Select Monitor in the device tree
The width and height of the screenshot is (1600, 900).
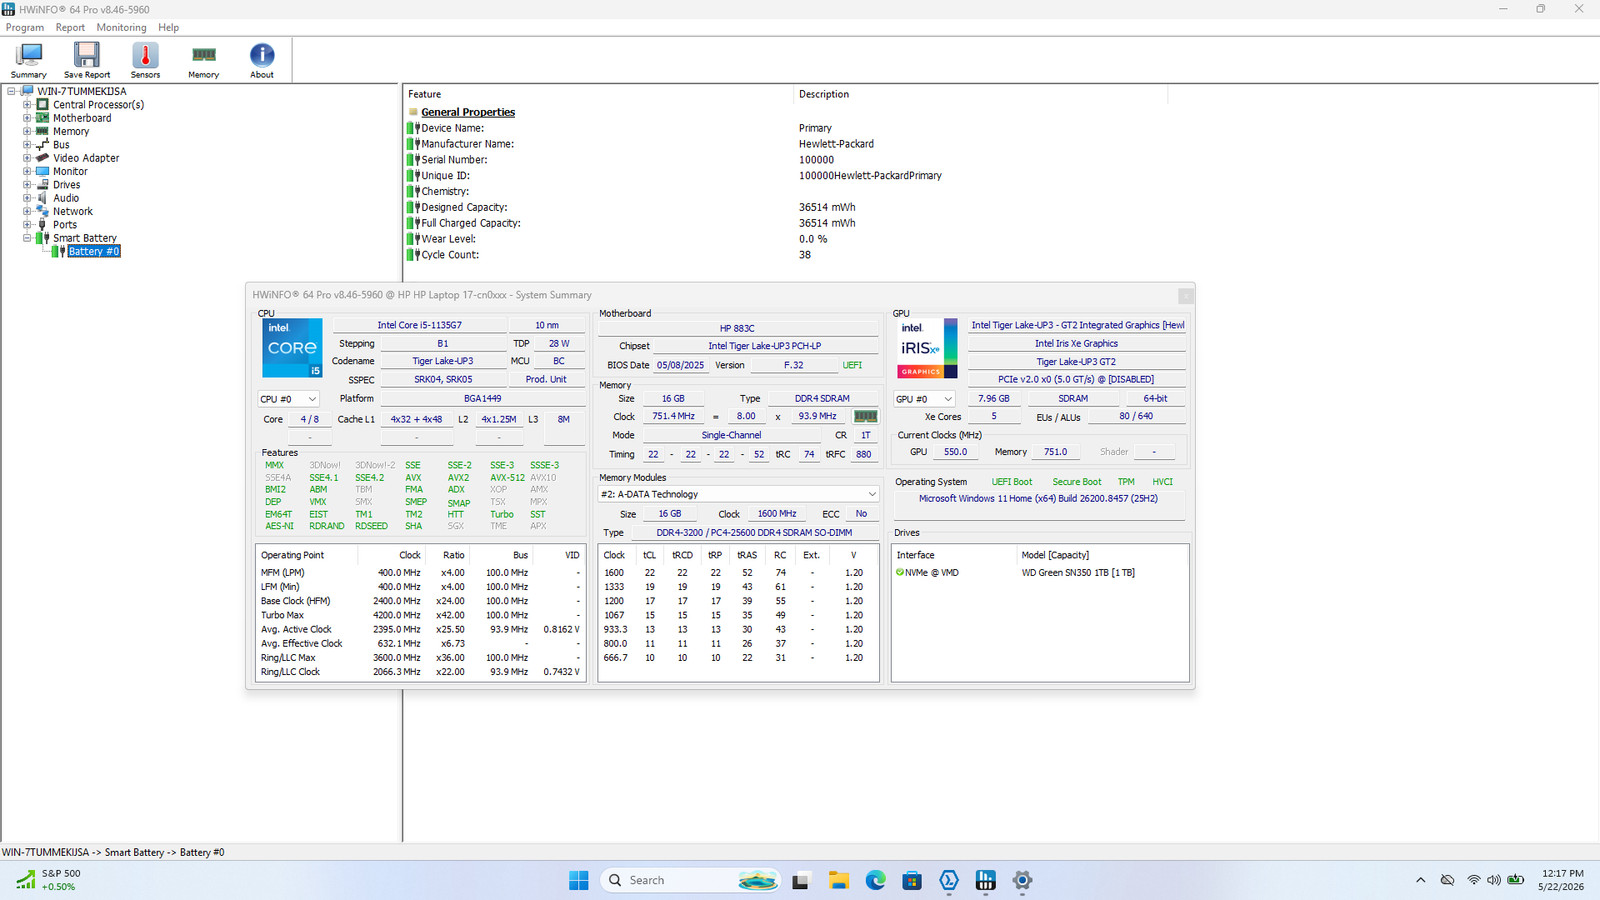(x=70, y=171)
